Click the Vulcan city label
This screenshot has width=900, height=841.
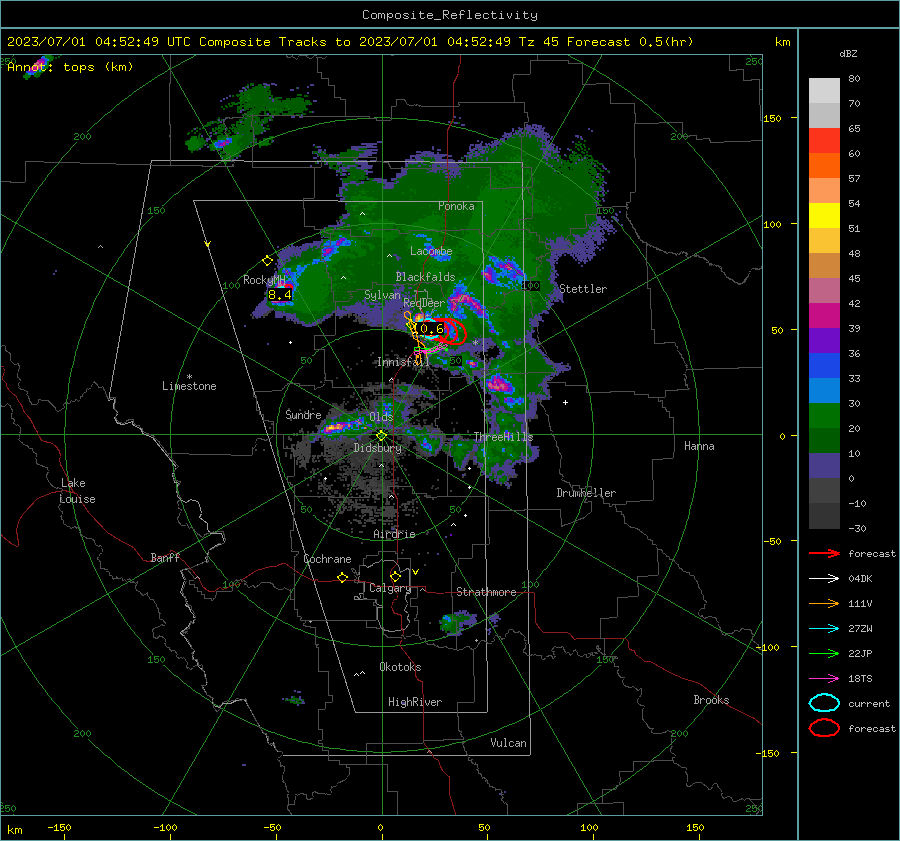[x=508, y=743]
